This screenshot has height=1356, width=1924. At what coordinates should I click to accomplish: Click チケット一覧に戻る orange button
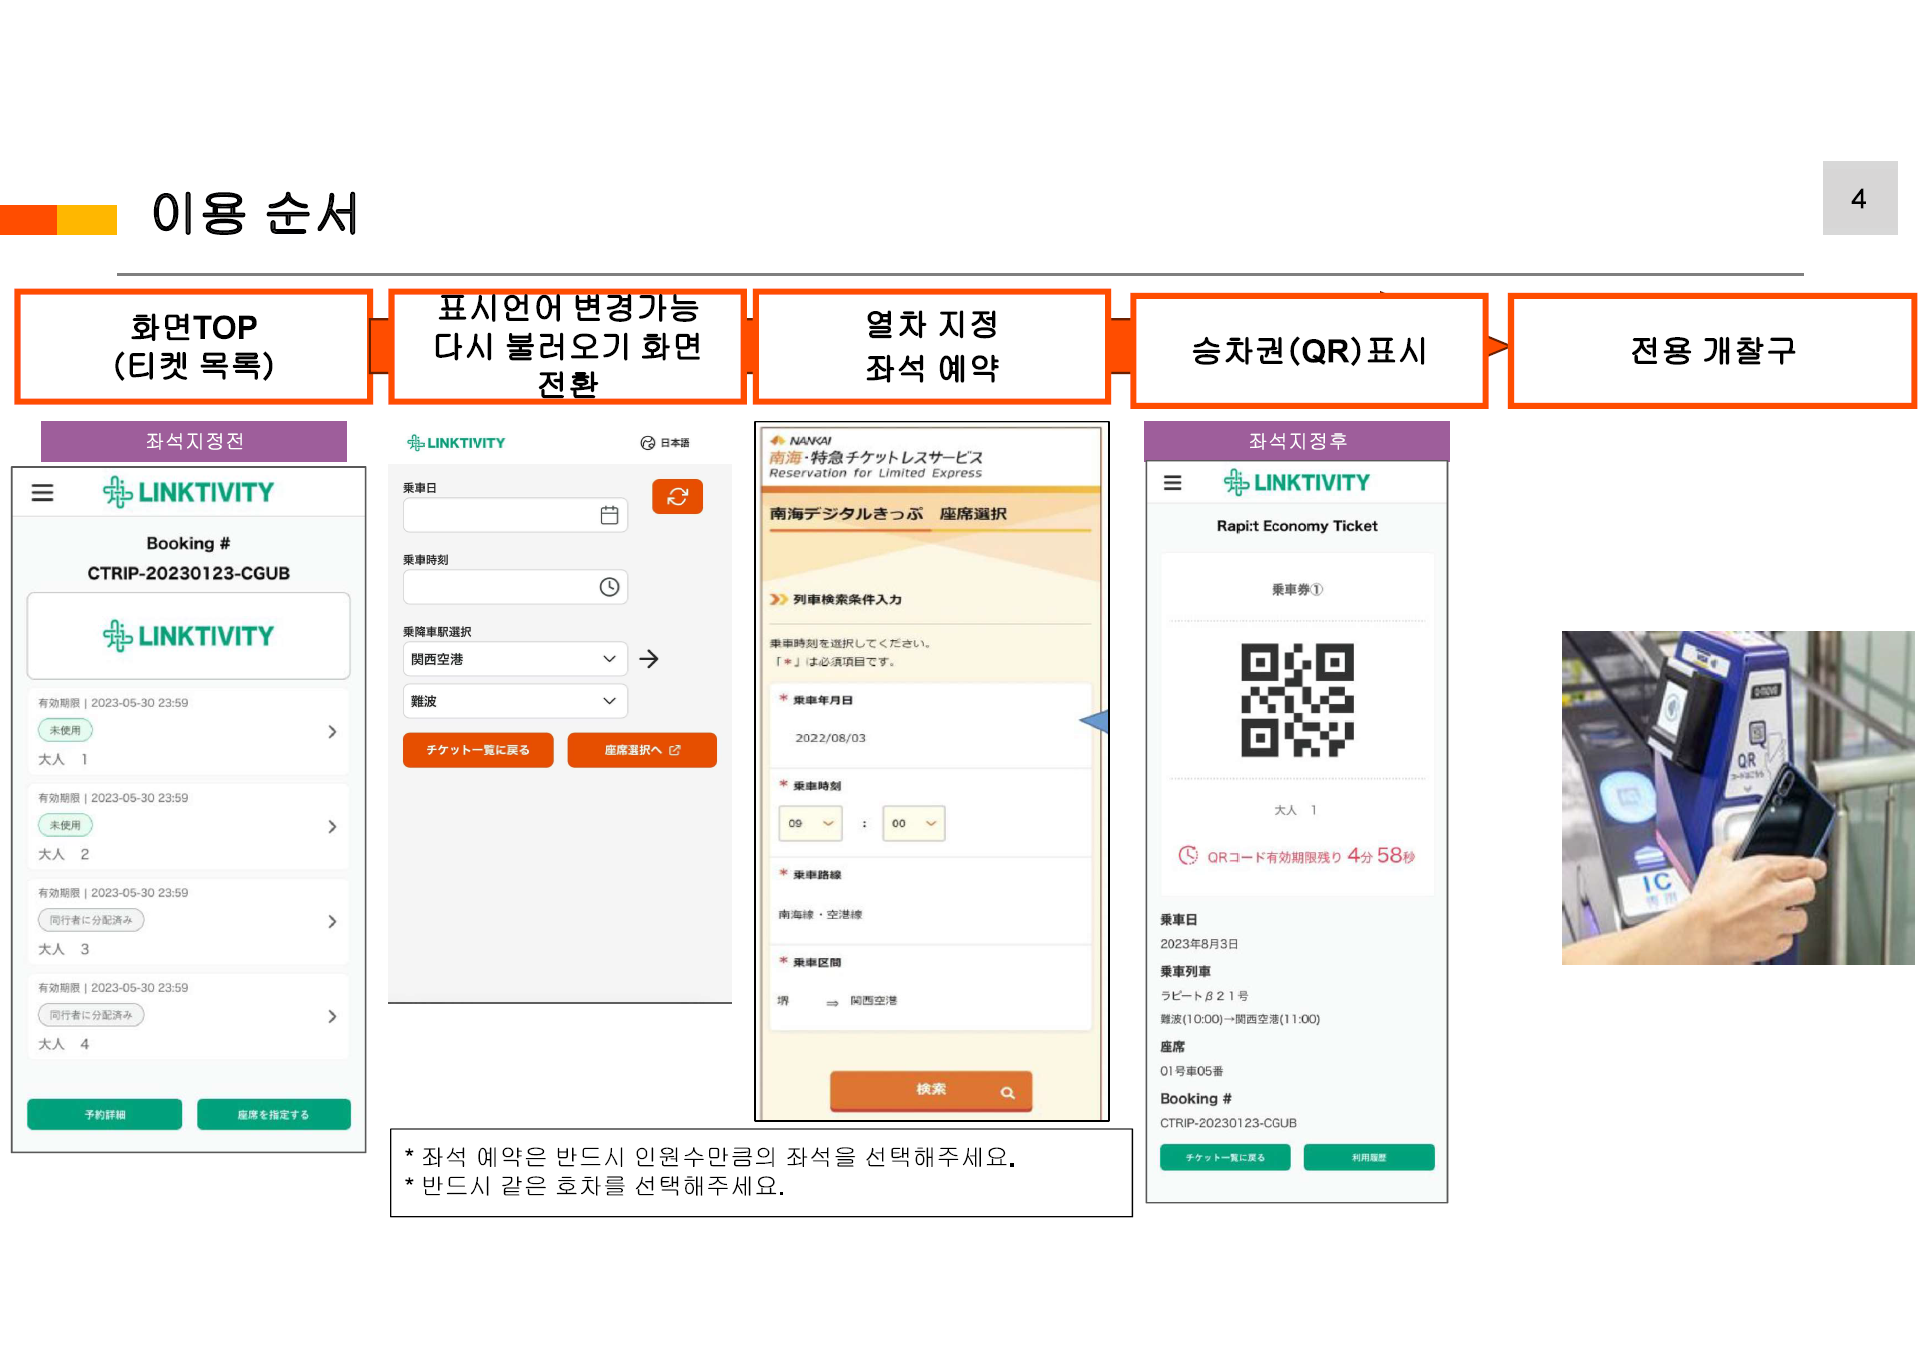click(478, 750)
